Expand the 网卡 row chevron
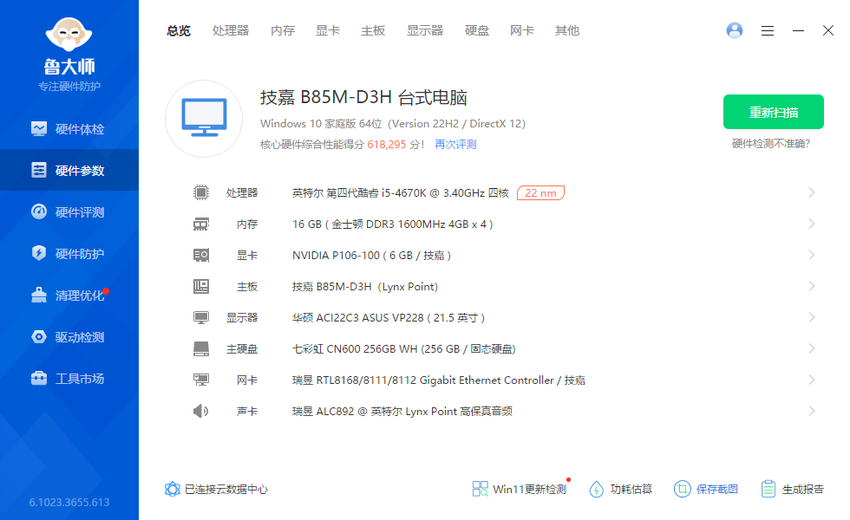The width and height of the screenshot is (850, 520). [812, 380]
